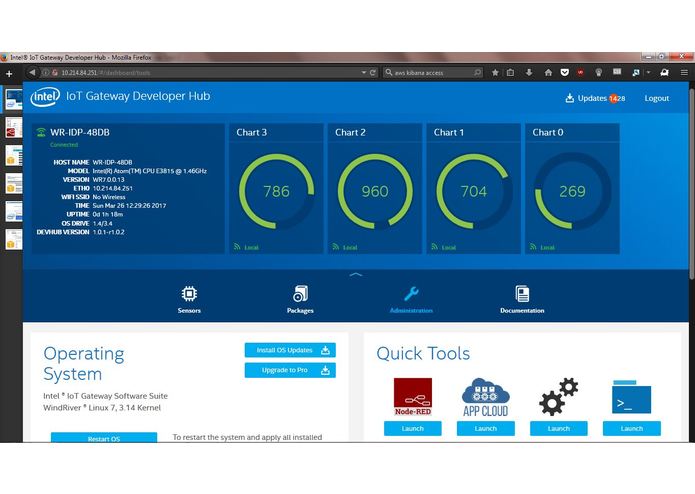The height and width of the screenshot is (494, 695).
Task: Select the first tab thumbnail in sidebar
Action: [14, 99]
